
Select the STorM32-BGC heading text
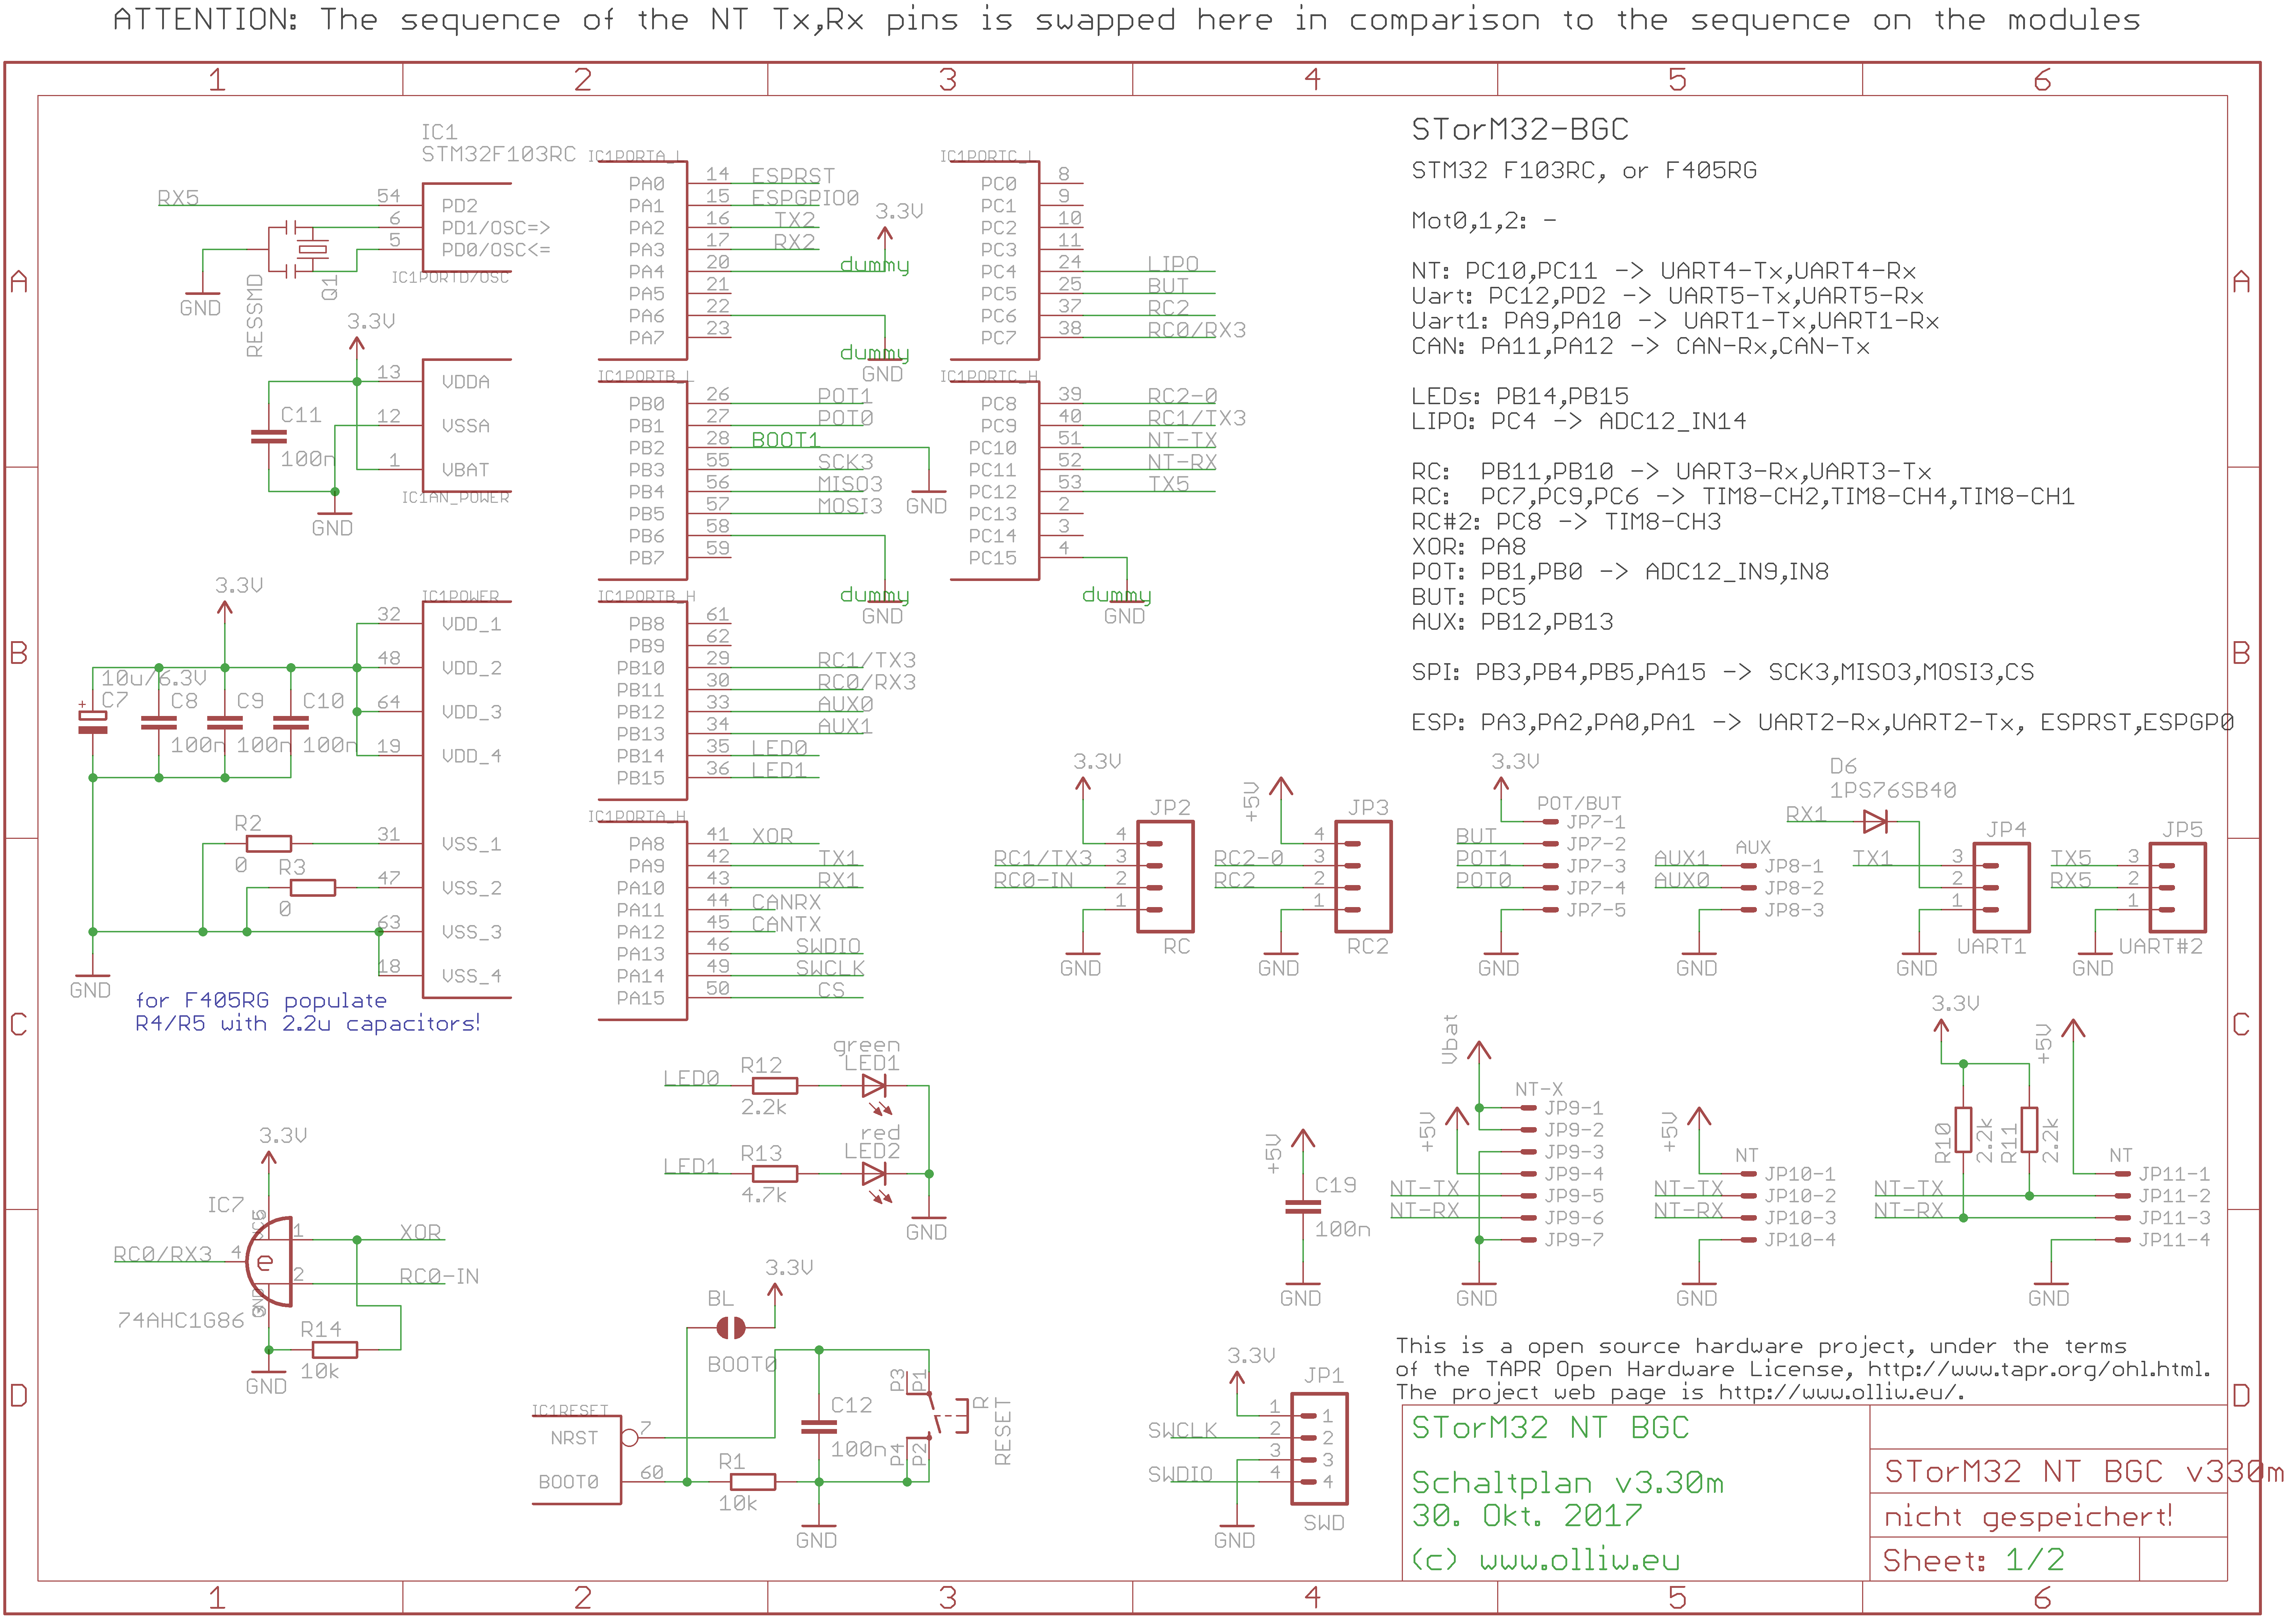pos(1519,129)
